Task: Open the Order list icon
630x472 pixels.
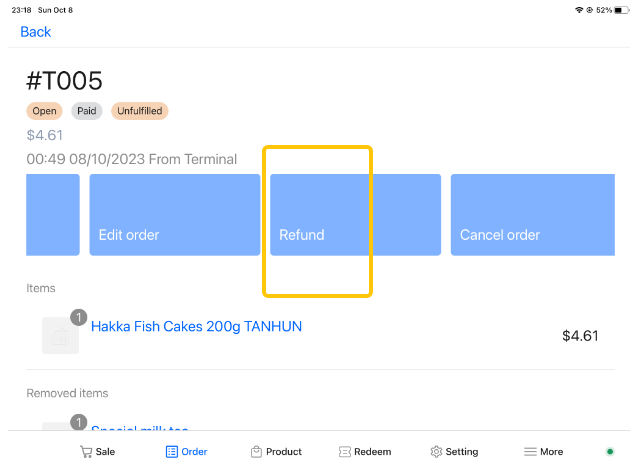Action: pos(172,452)
